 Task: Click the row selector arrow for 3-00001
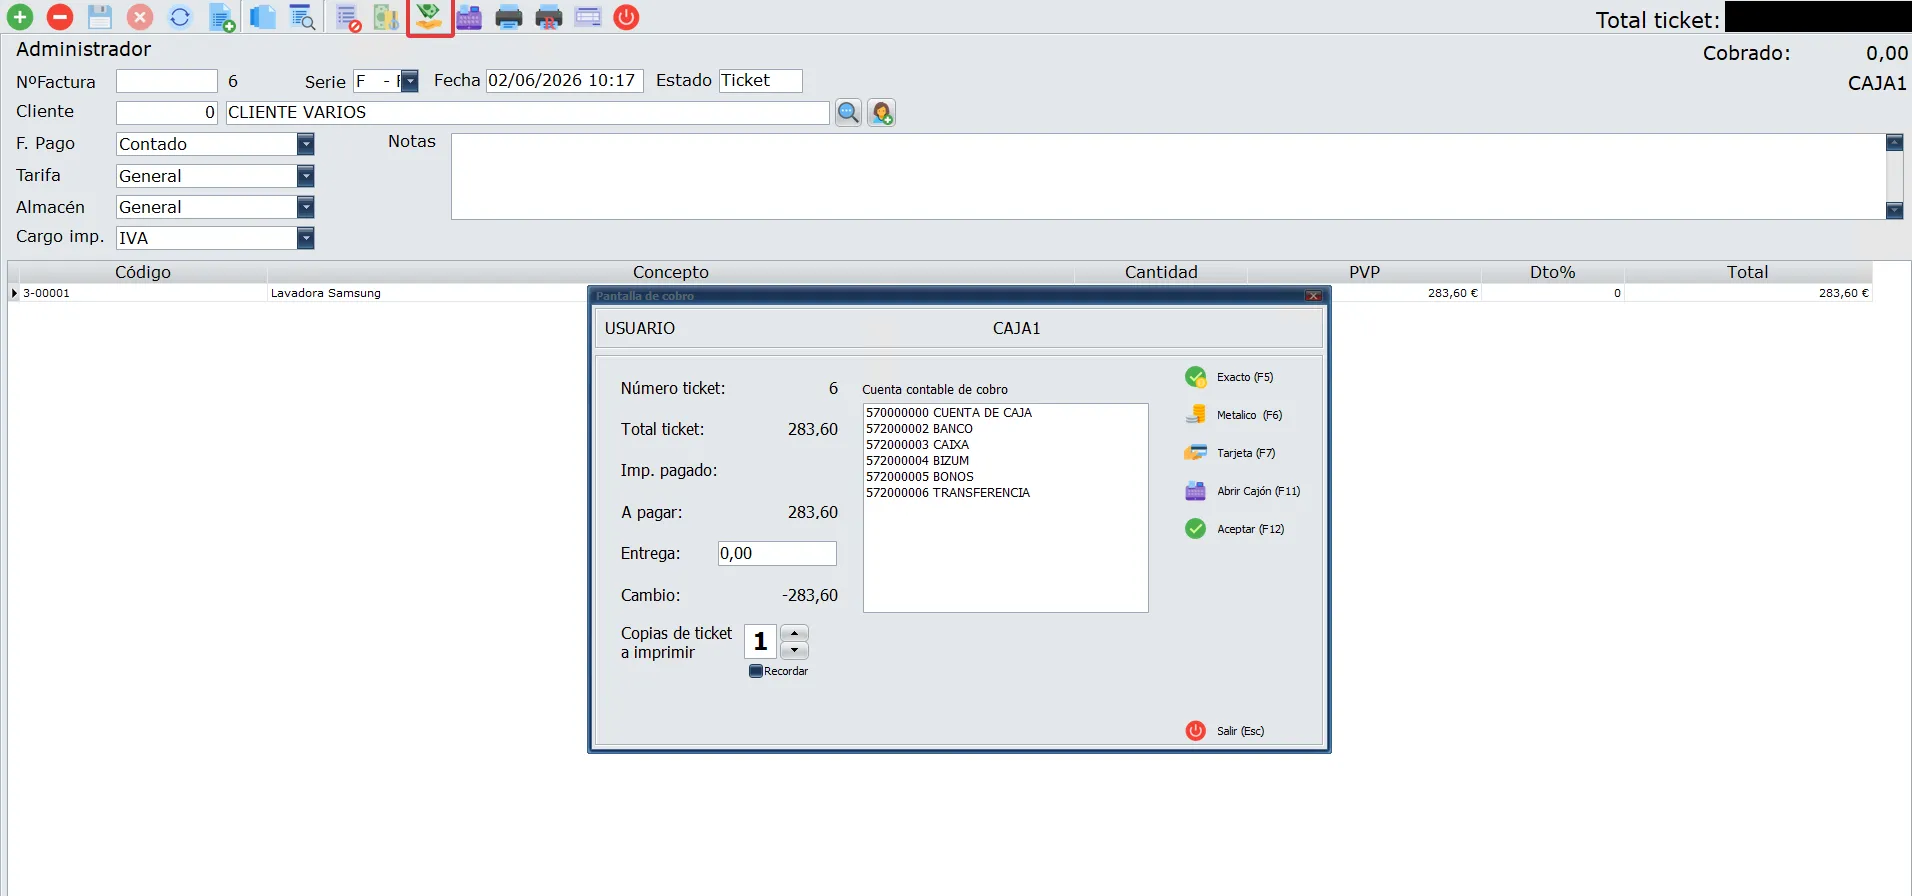14,293
